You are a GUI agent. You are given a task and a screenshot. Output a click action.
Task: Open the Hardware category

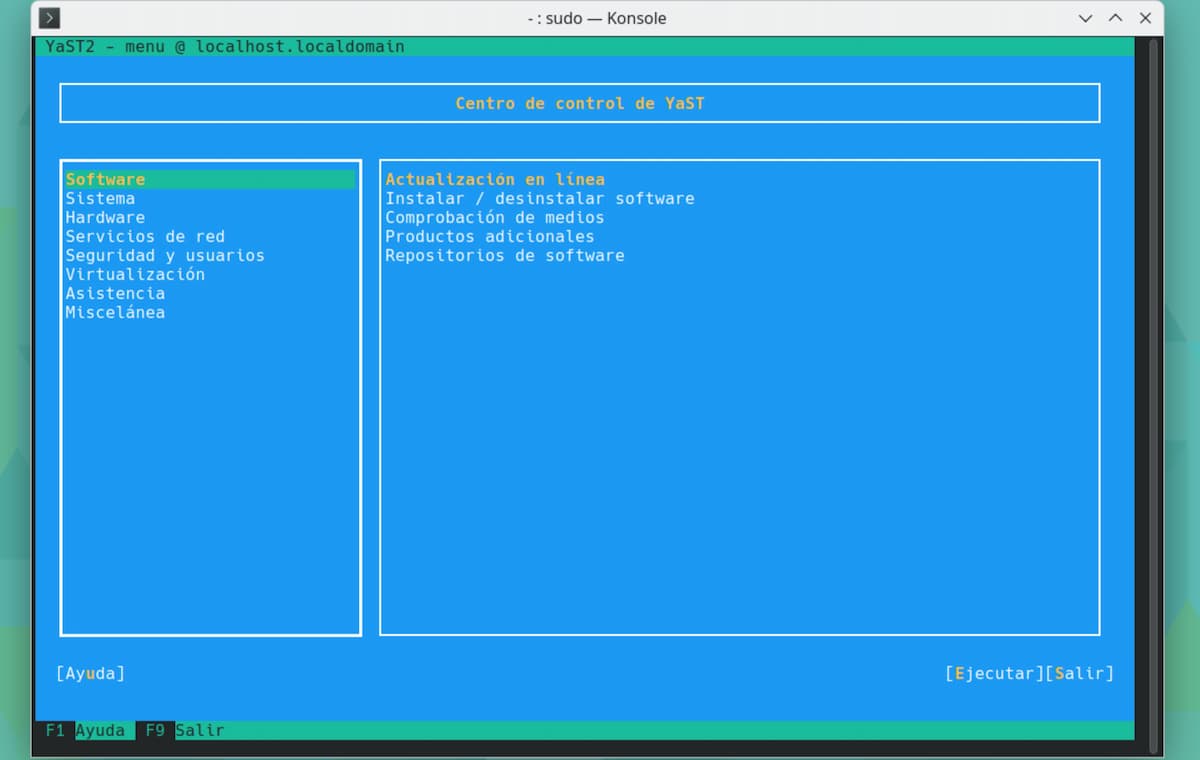(105, 218)
